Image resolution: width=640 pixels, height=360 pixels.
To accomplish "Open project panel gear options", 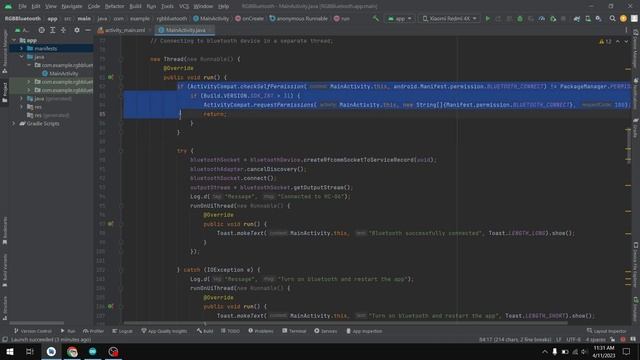I will pos(77,30).
